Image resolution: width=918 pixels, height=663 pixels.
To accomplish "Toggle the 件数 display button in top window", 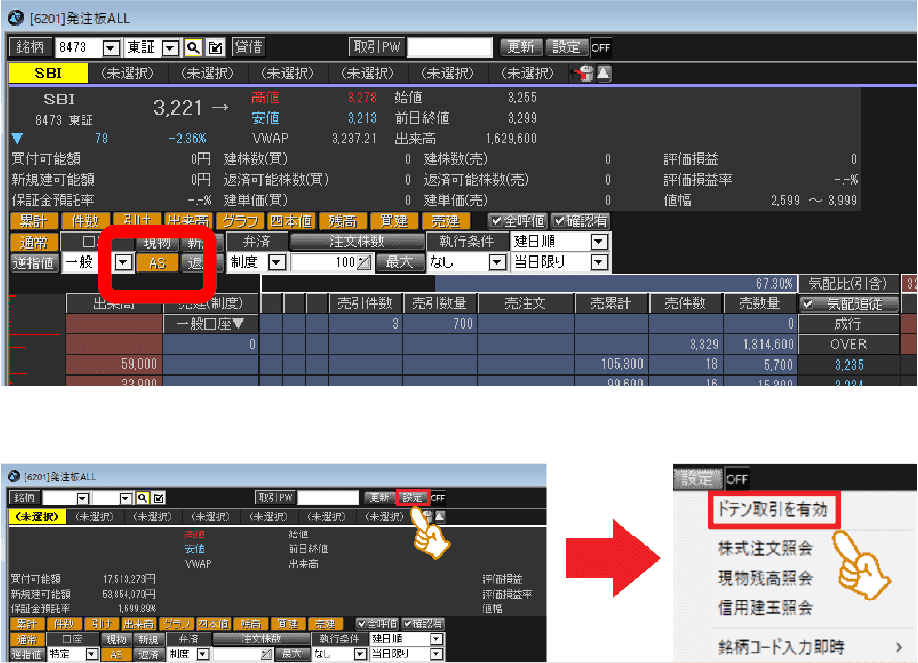I will tap(85, 221).
